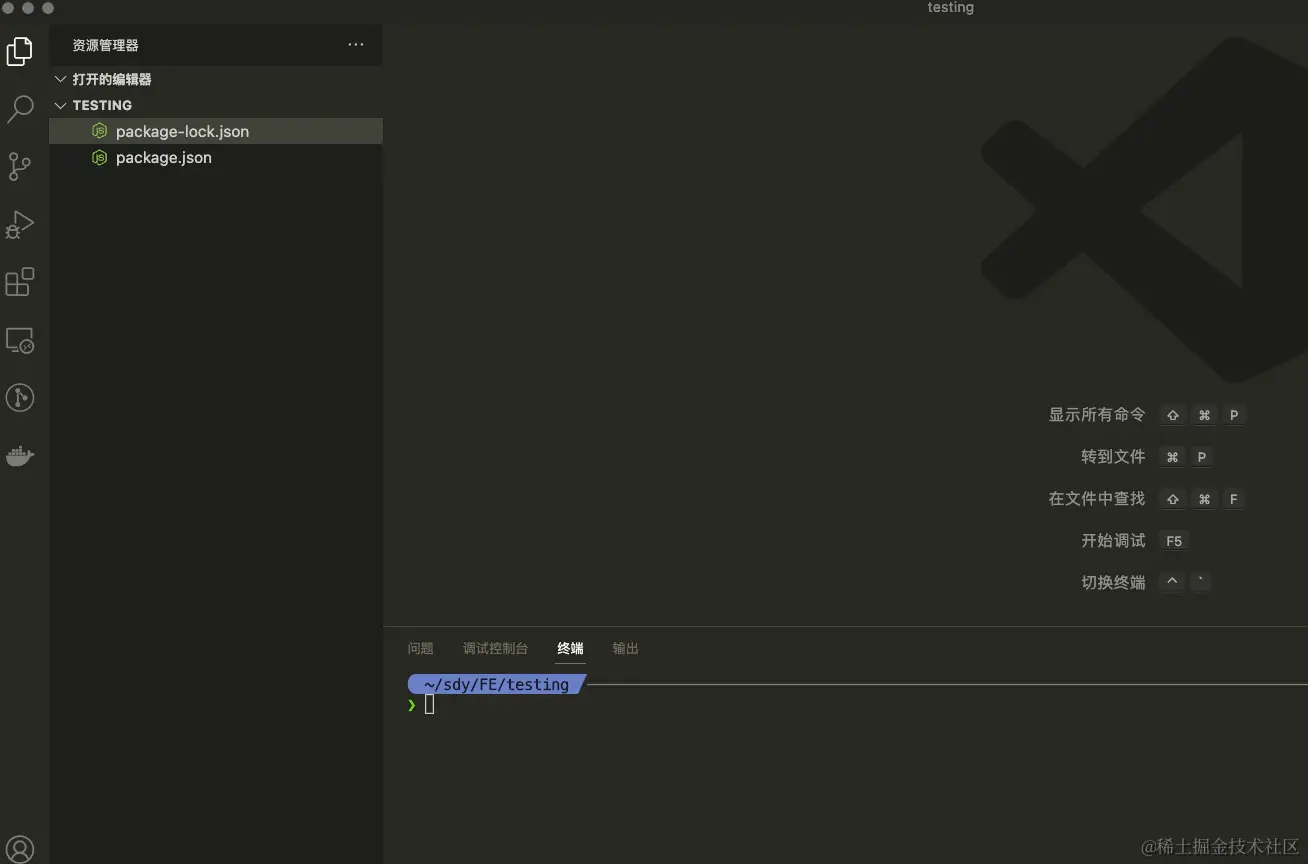1308x864 pixels.
Task: Open package.json file
Action: coord(216,157)
